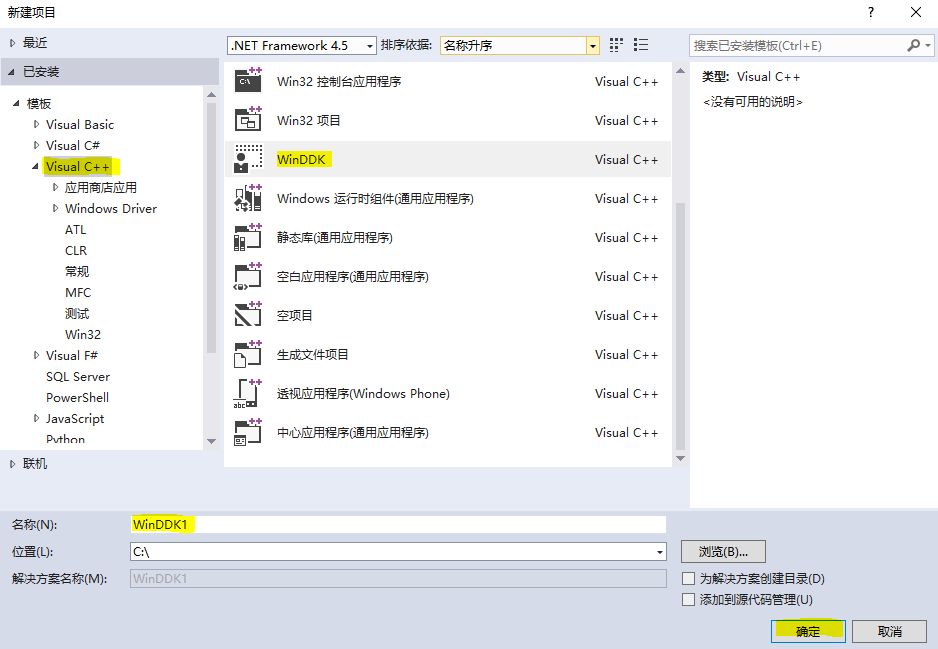Expand the 联机 section

coord(13,463)
